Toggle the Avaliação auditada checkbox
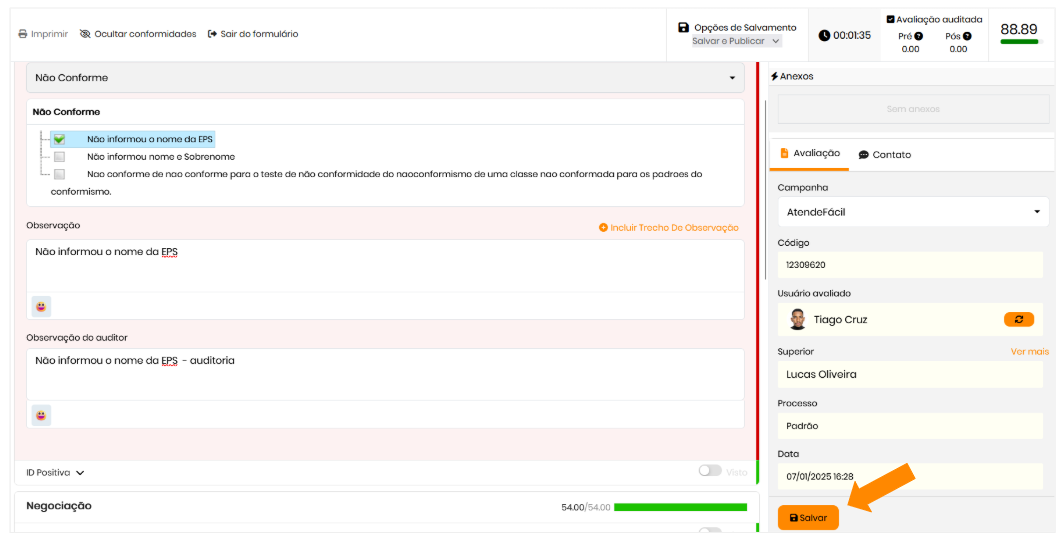The height and width of the screenshot is (544, 1061). (x=890, y=19)
